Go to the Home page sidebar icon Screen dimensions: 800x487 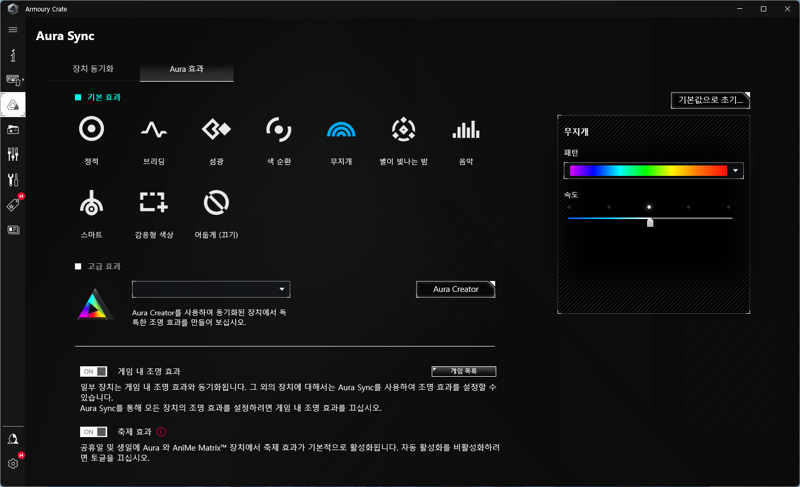(13, 55)
